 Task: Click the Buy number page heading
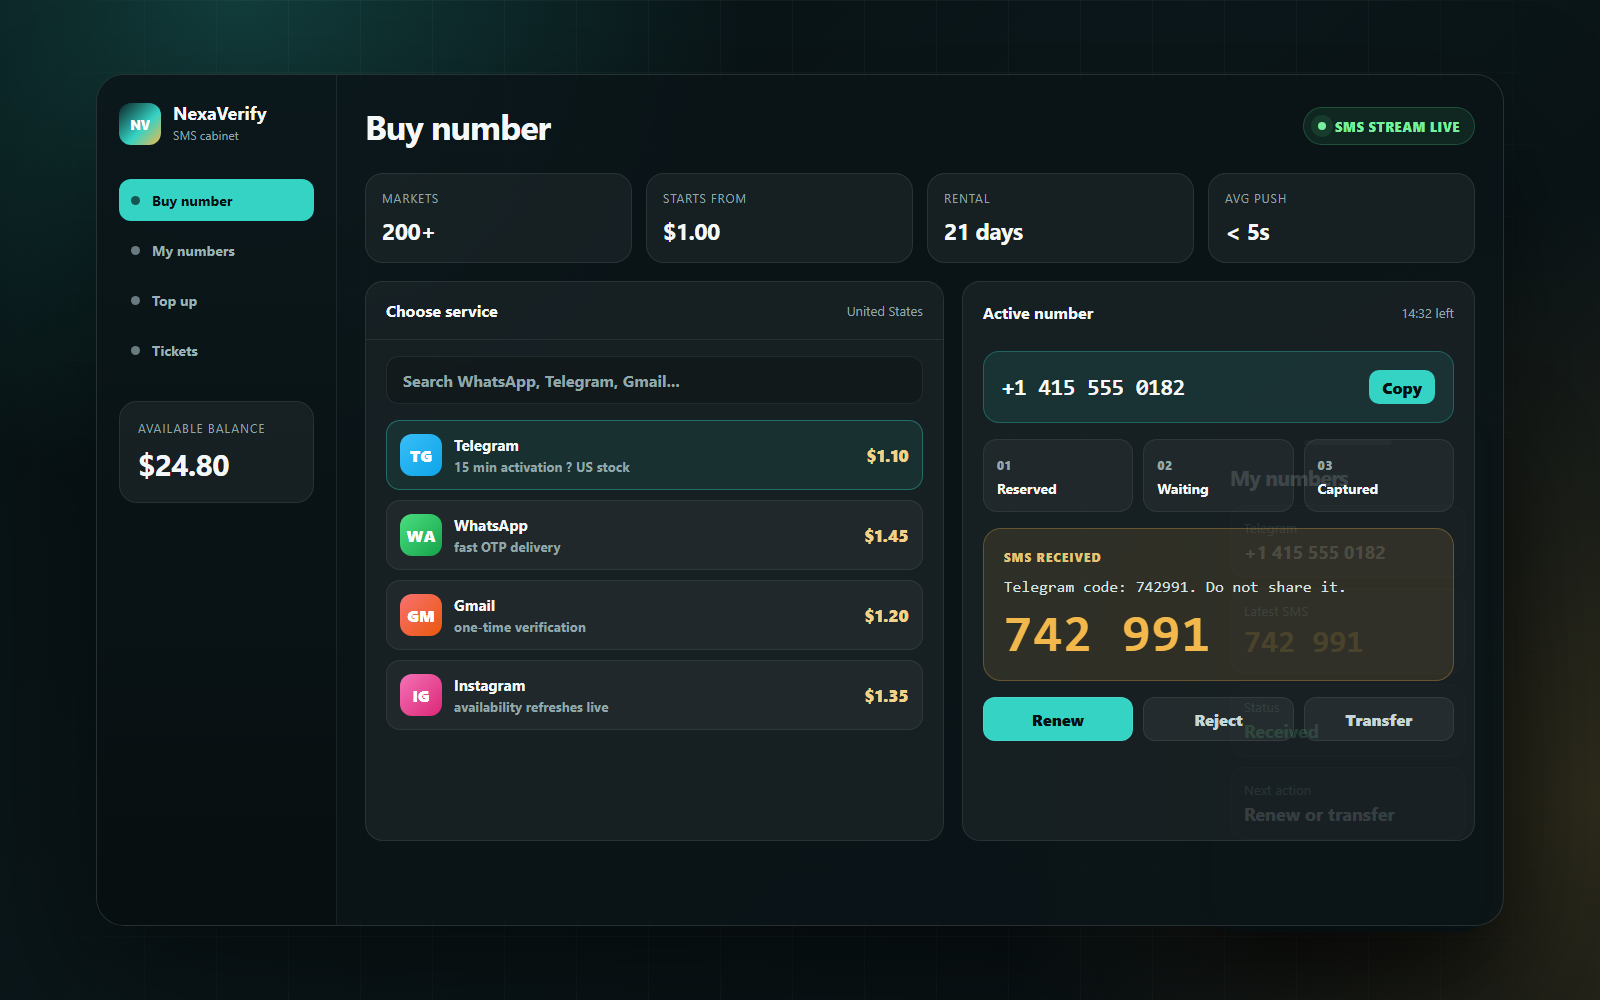click(458, 129)
